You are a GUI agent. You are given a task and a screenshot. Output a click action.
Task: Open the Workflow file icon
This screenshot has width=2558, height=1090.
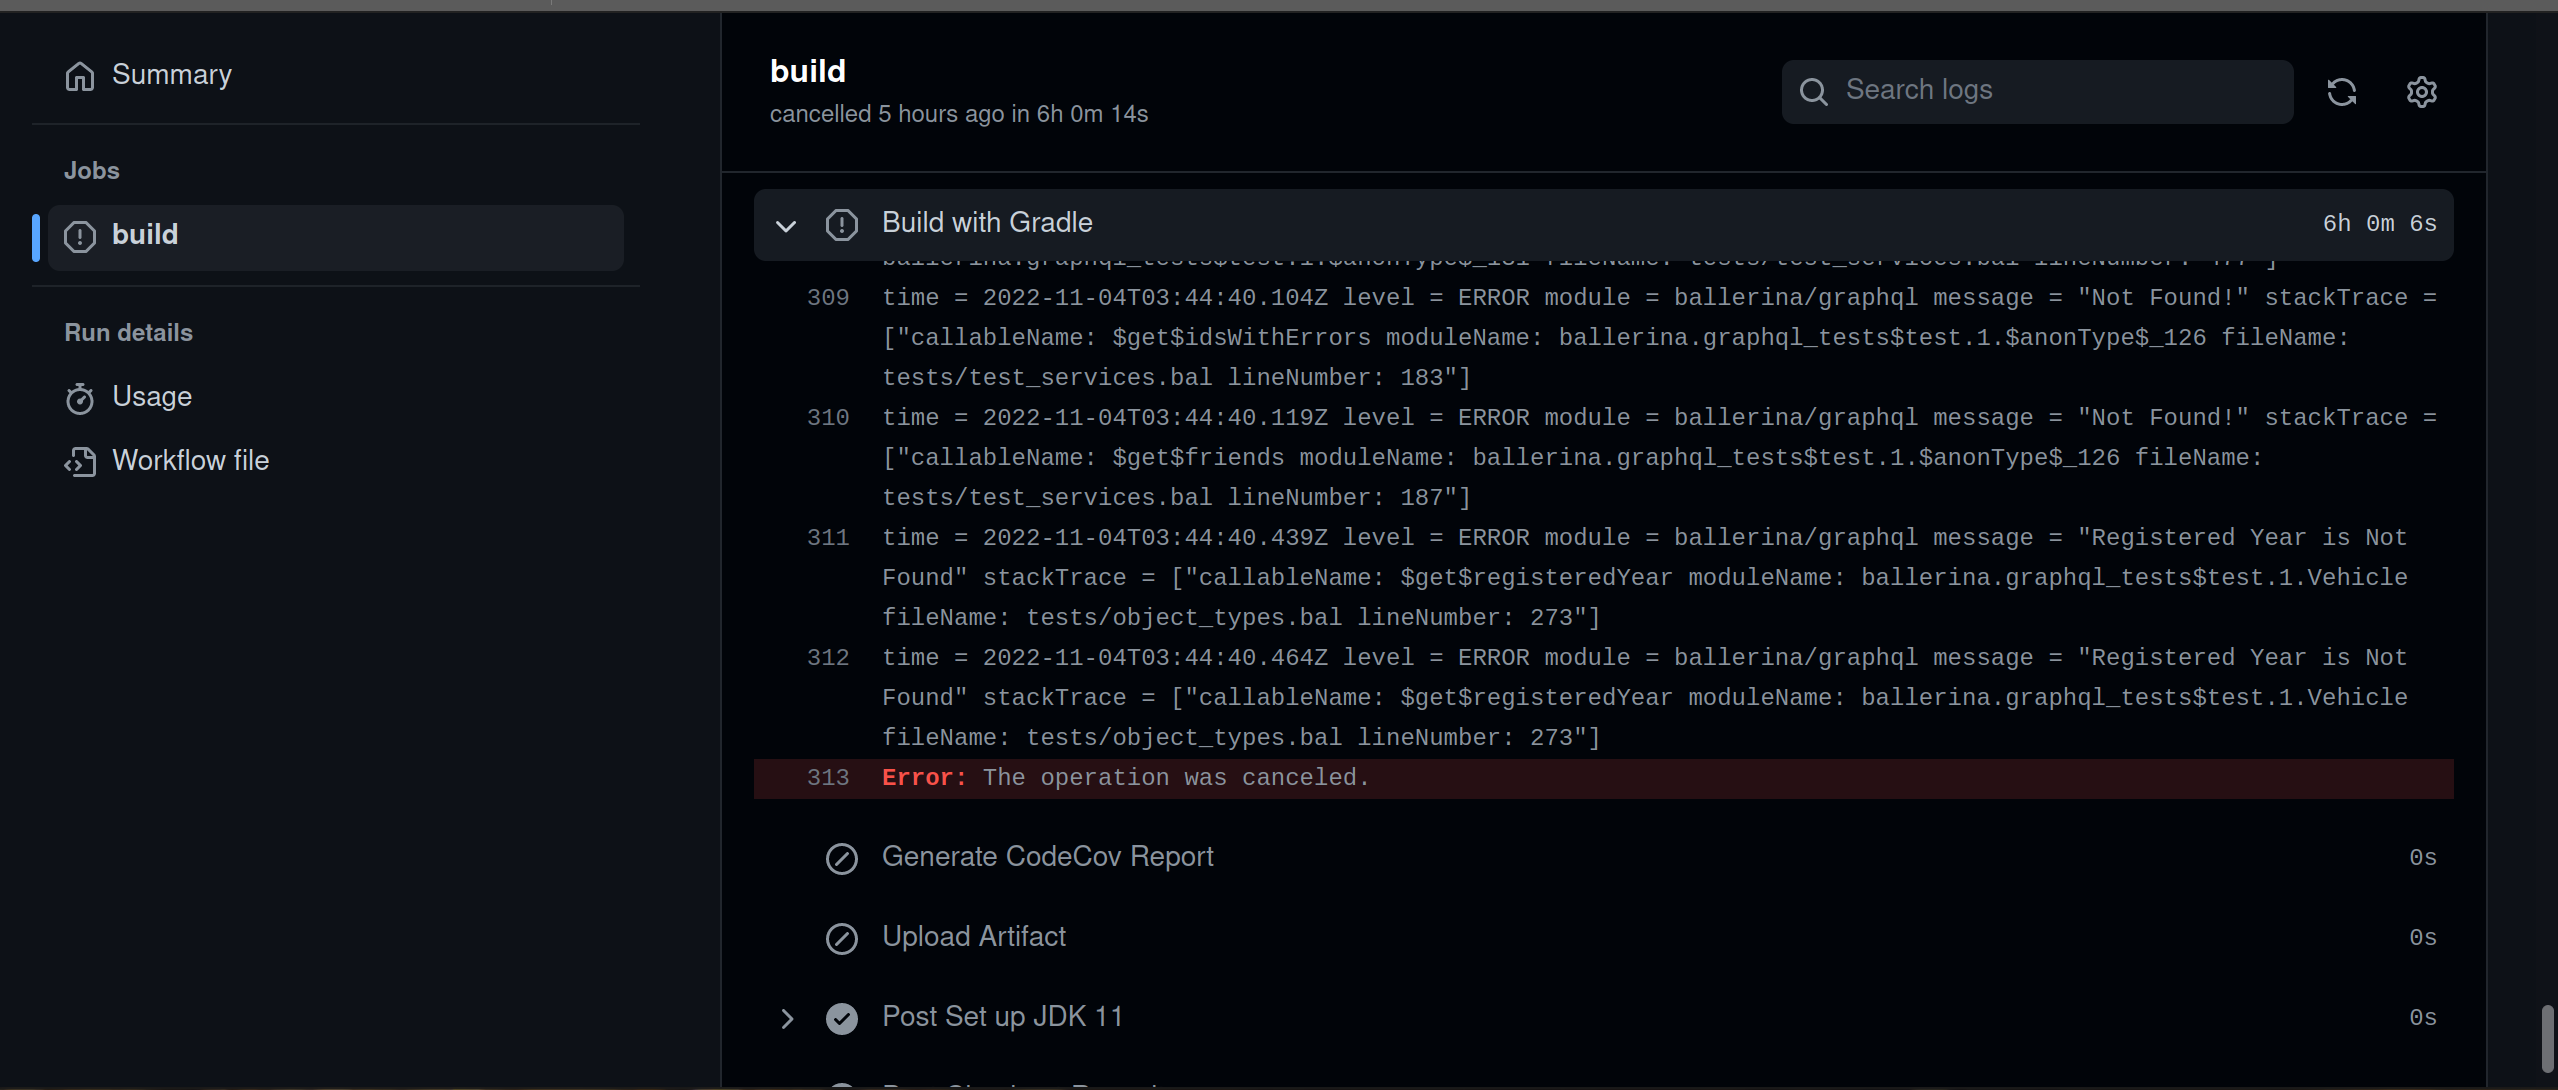[81, 461]
